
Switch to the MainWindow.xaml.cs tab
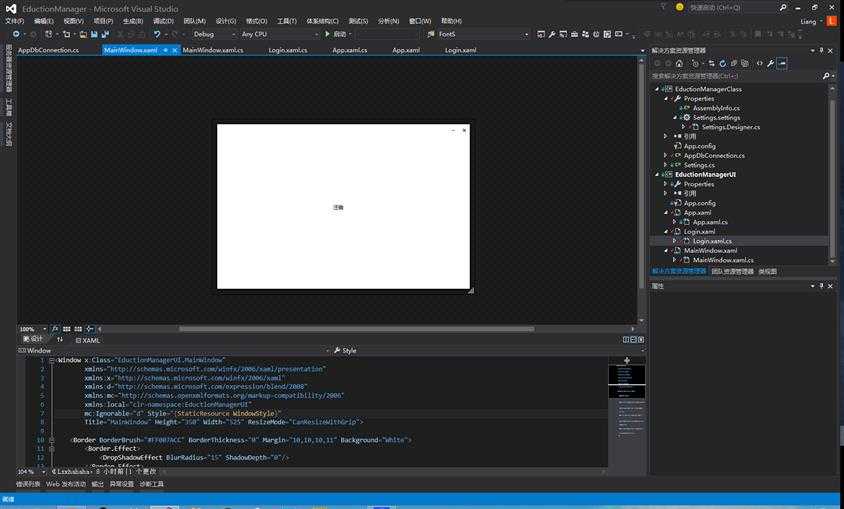[213, 50]
